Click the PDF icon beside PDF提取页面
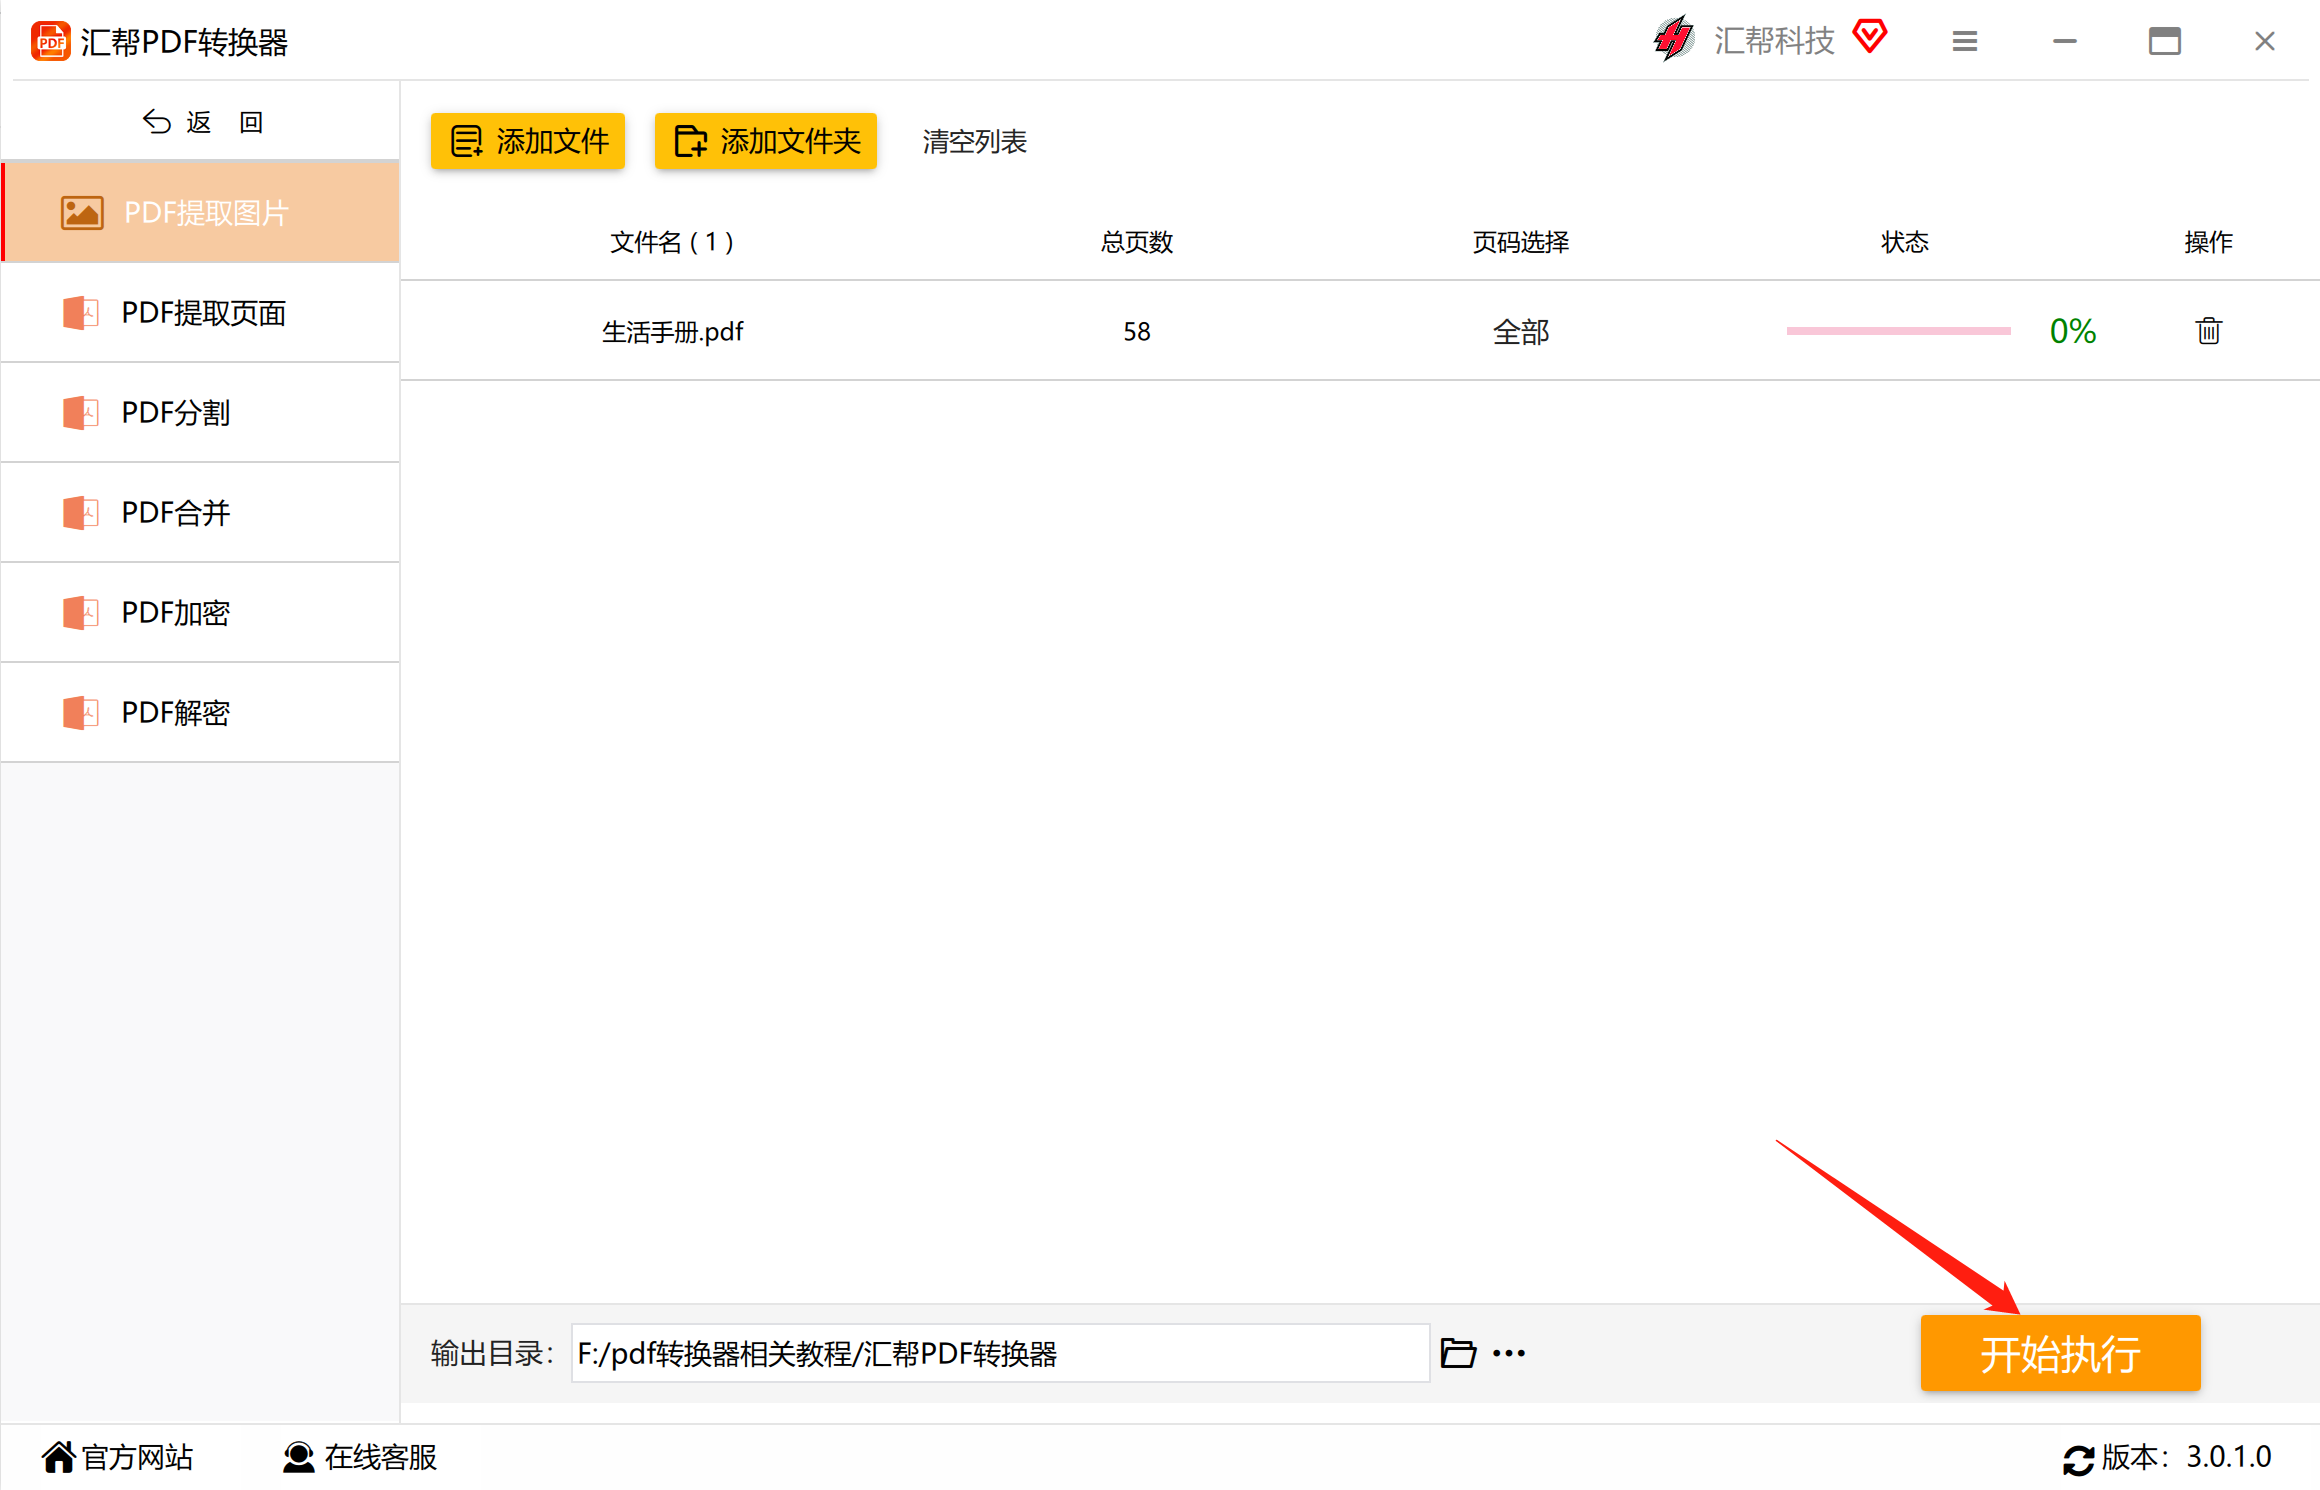The height and width of the screenshot is (1490, 2320). (x=80, y=313)
